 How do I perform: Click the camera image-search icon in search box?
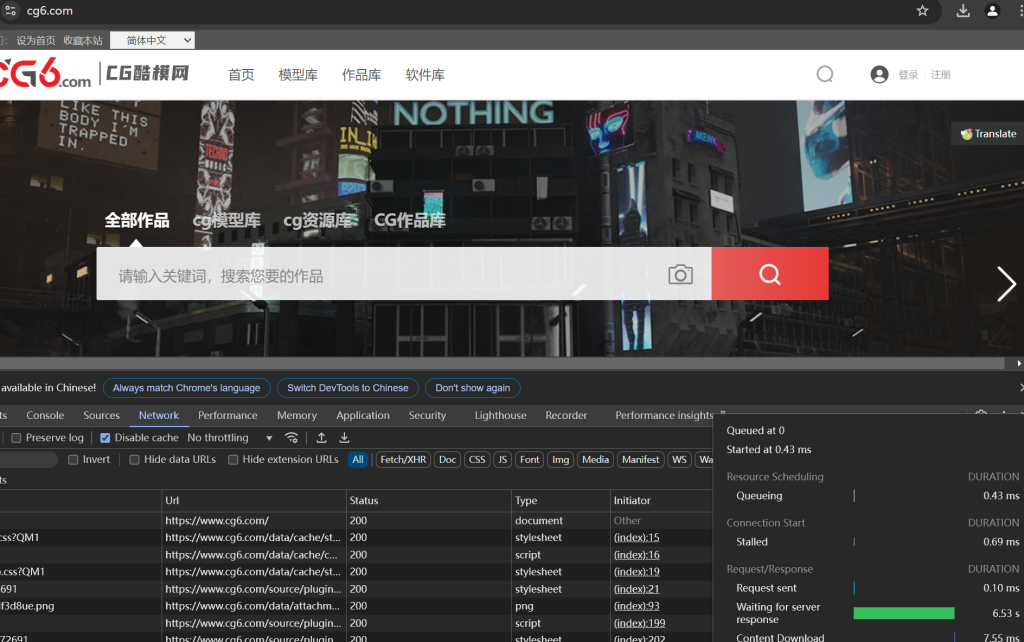pos(680,275)
